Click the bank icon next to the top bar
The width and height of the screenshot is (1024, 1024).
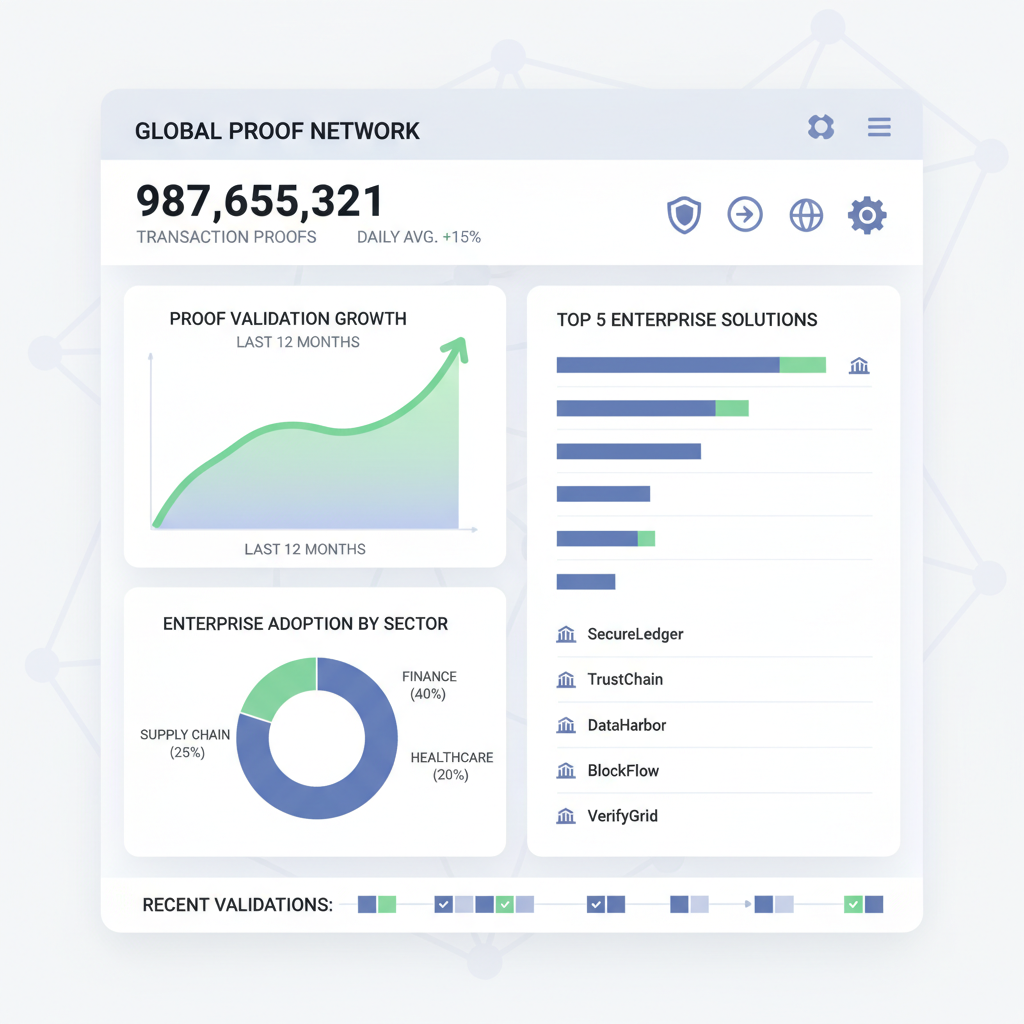pyautogui.click(x=861, y=365)
